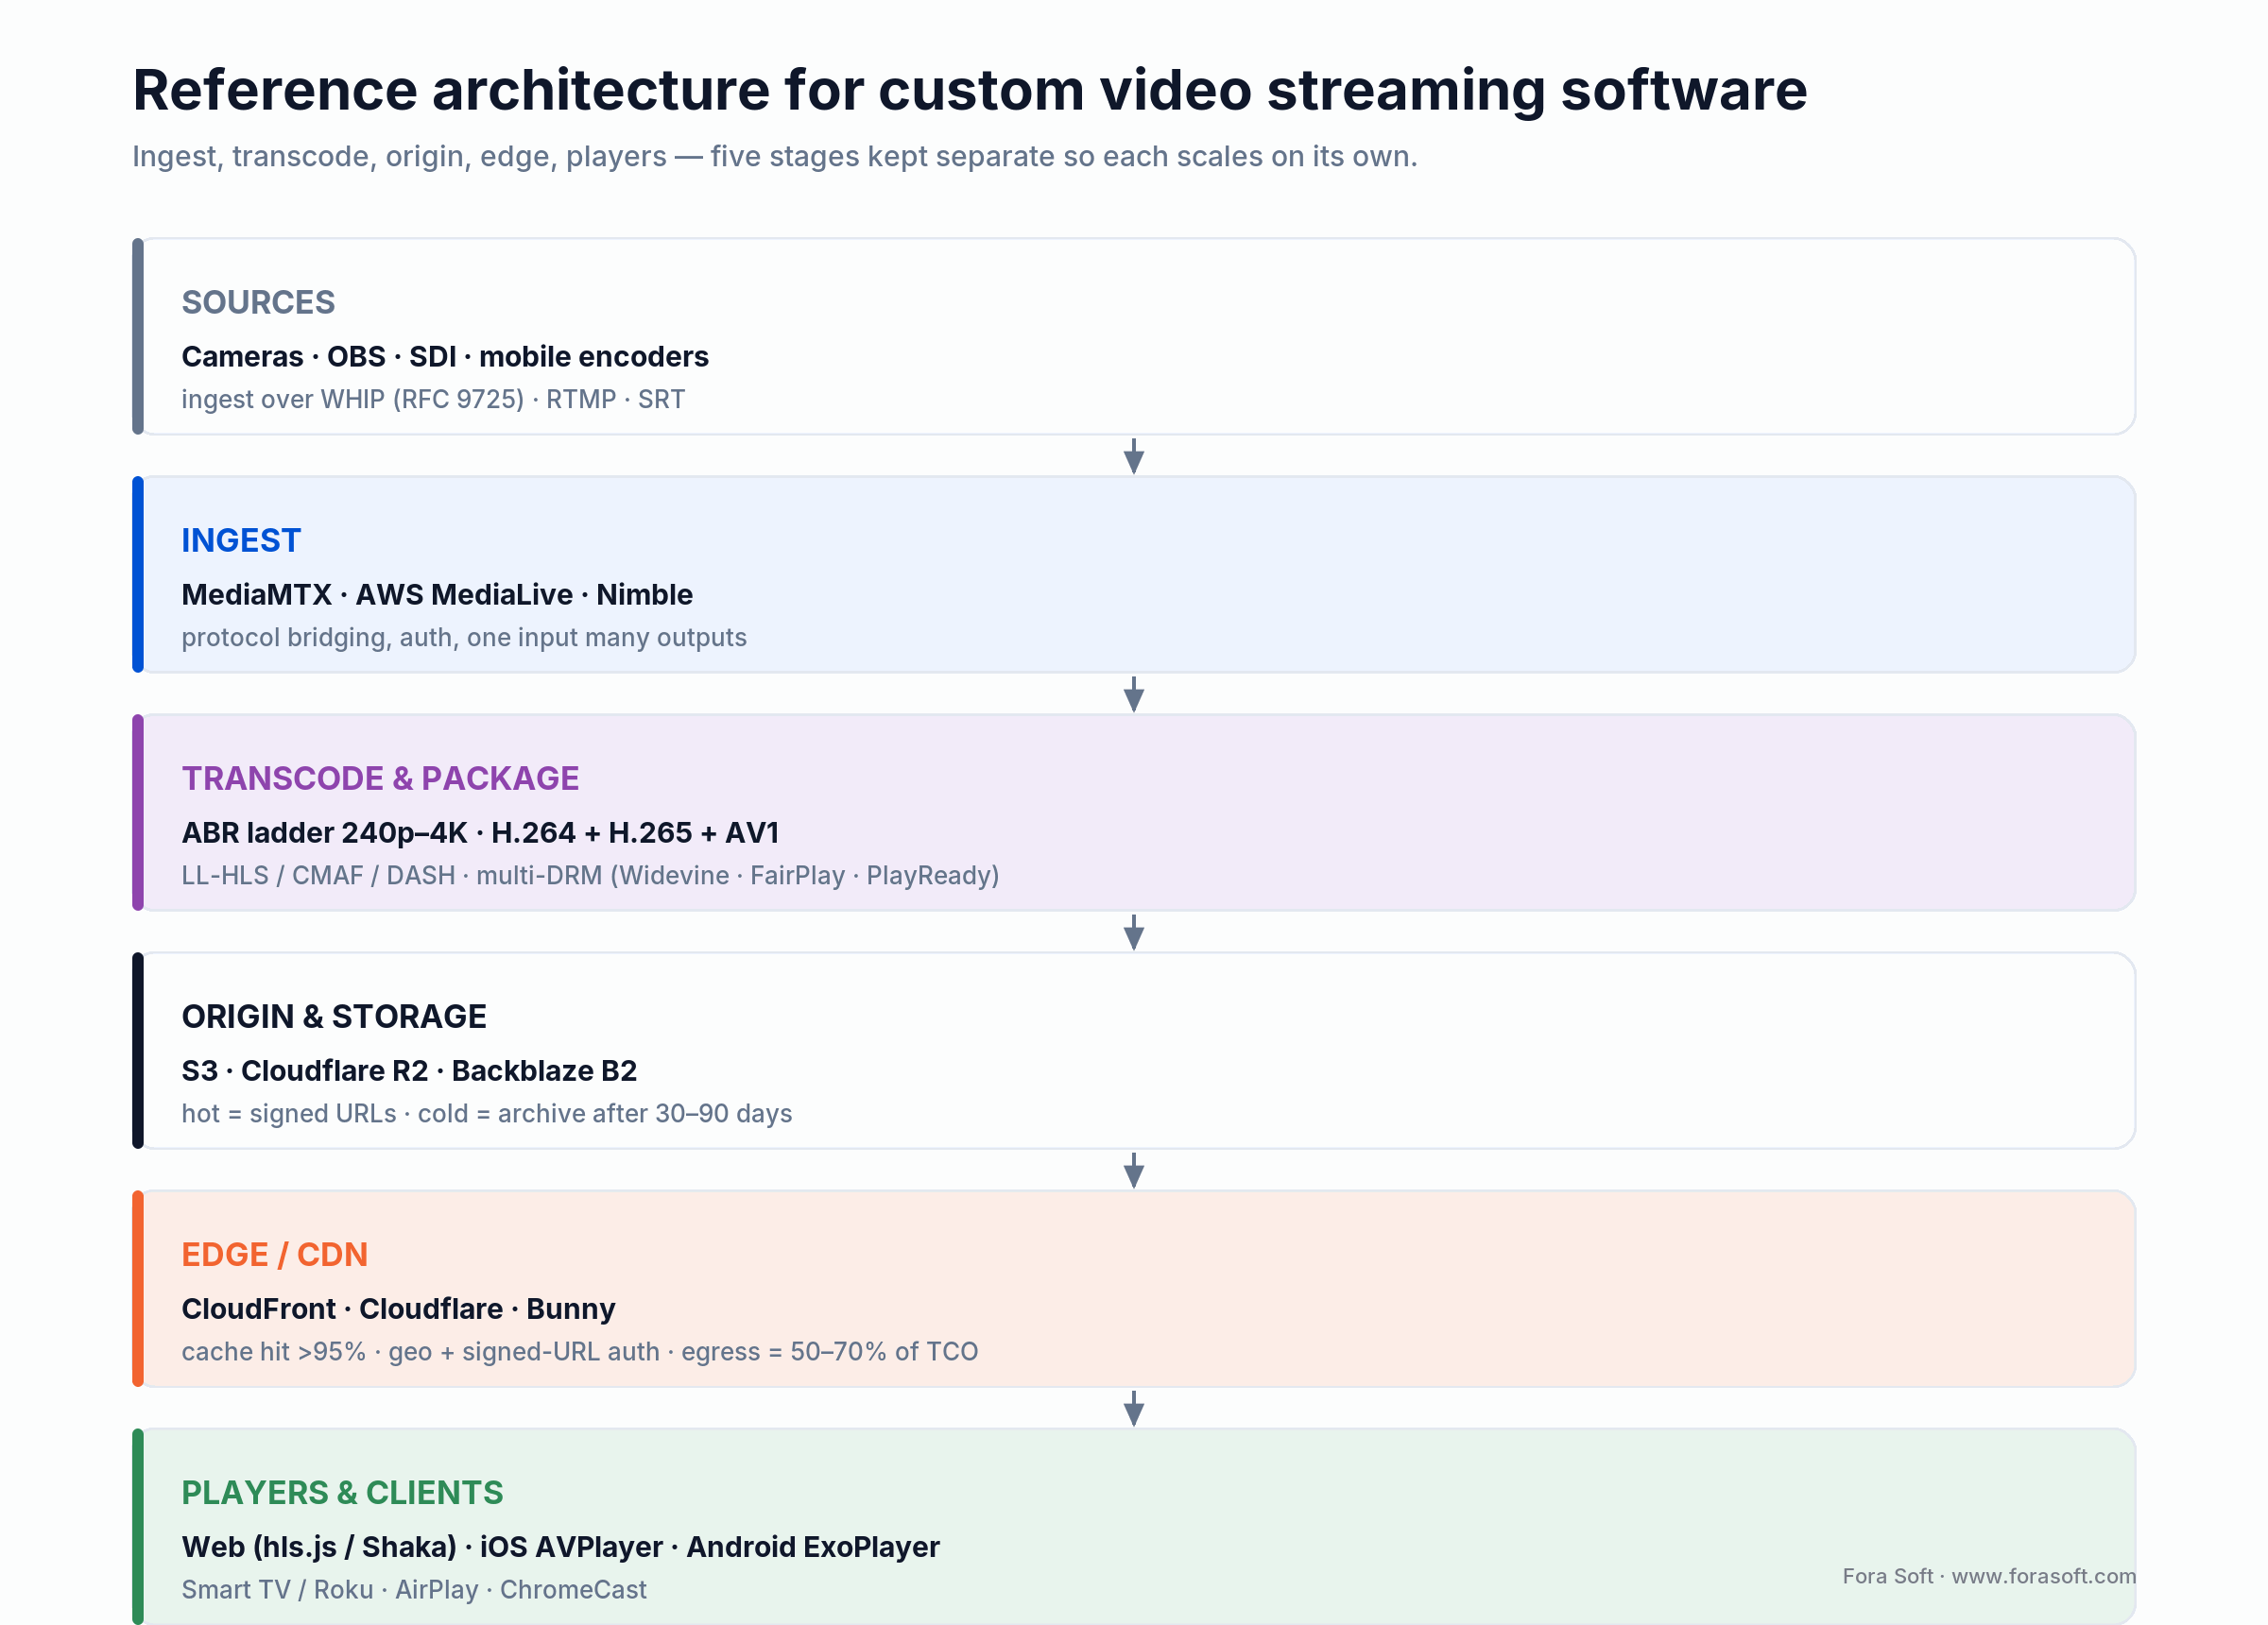2268x1625 pixels.
Task: Select the SOURCES heading
Action: pos(258,302)
